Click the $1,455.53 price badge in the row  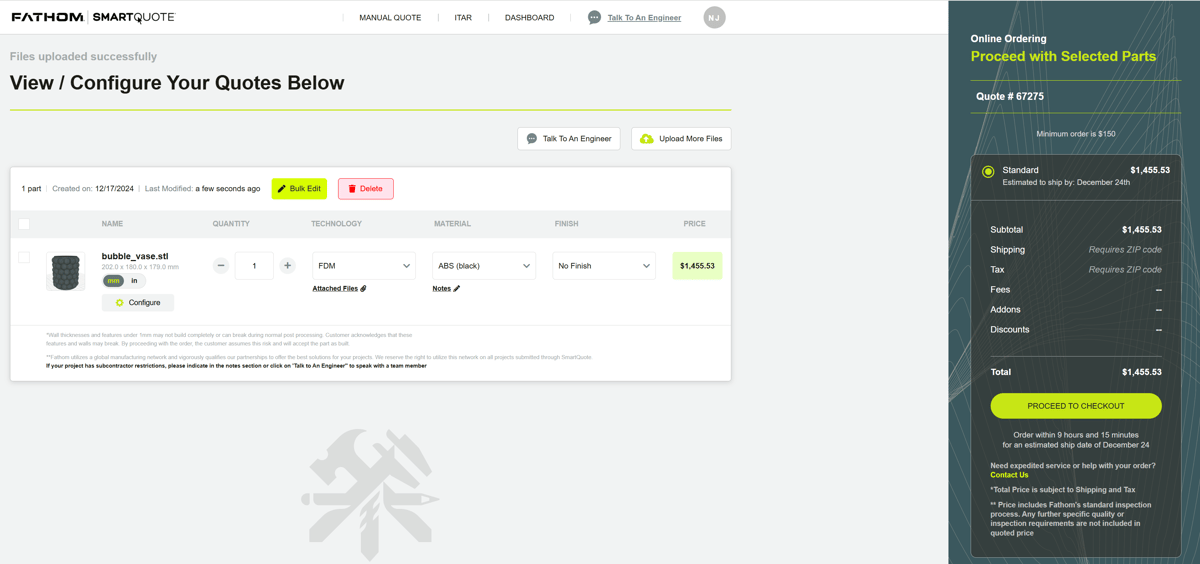click(697, 266)
